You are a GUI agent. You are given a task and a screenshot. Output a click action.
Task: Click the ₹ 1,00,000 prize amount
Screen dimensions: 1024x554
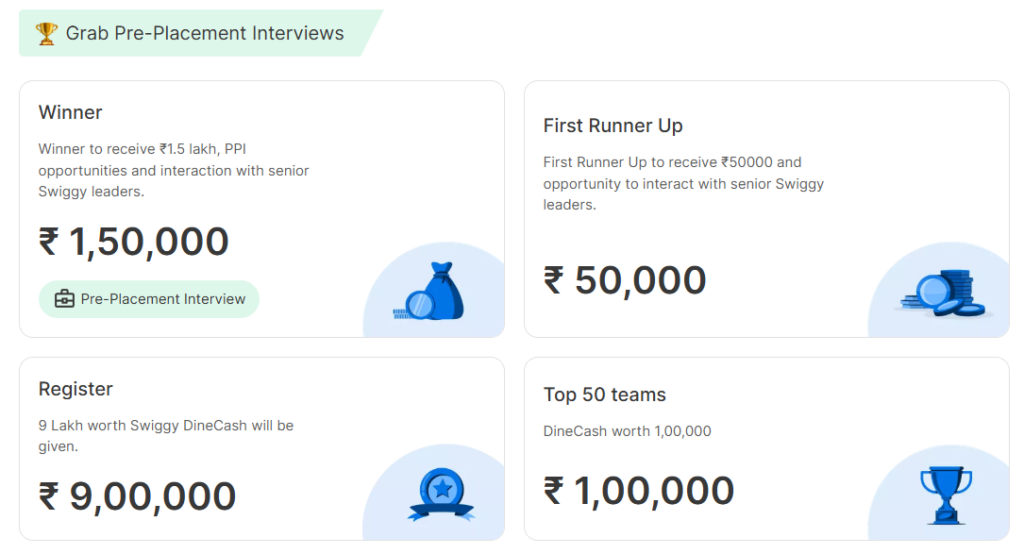pyautogui.click(x=639, y=490)
